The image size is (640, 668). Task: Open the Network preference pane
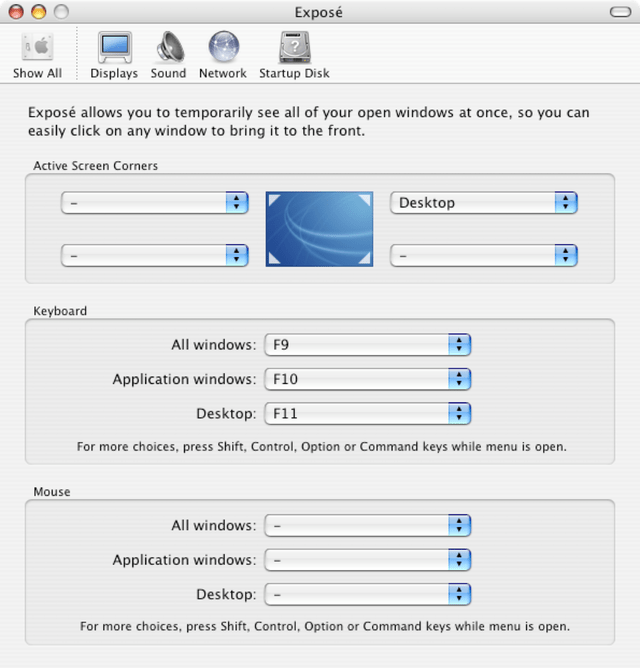pos(223,55)
